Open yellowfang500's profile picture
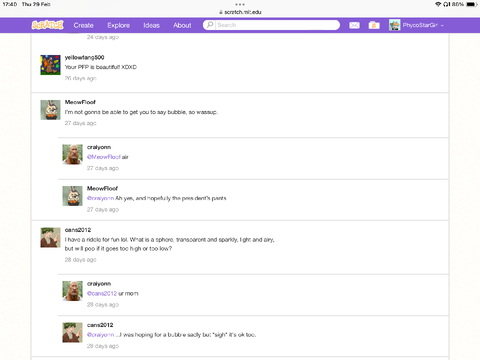 pyautogui.click(x=50, y=65)
